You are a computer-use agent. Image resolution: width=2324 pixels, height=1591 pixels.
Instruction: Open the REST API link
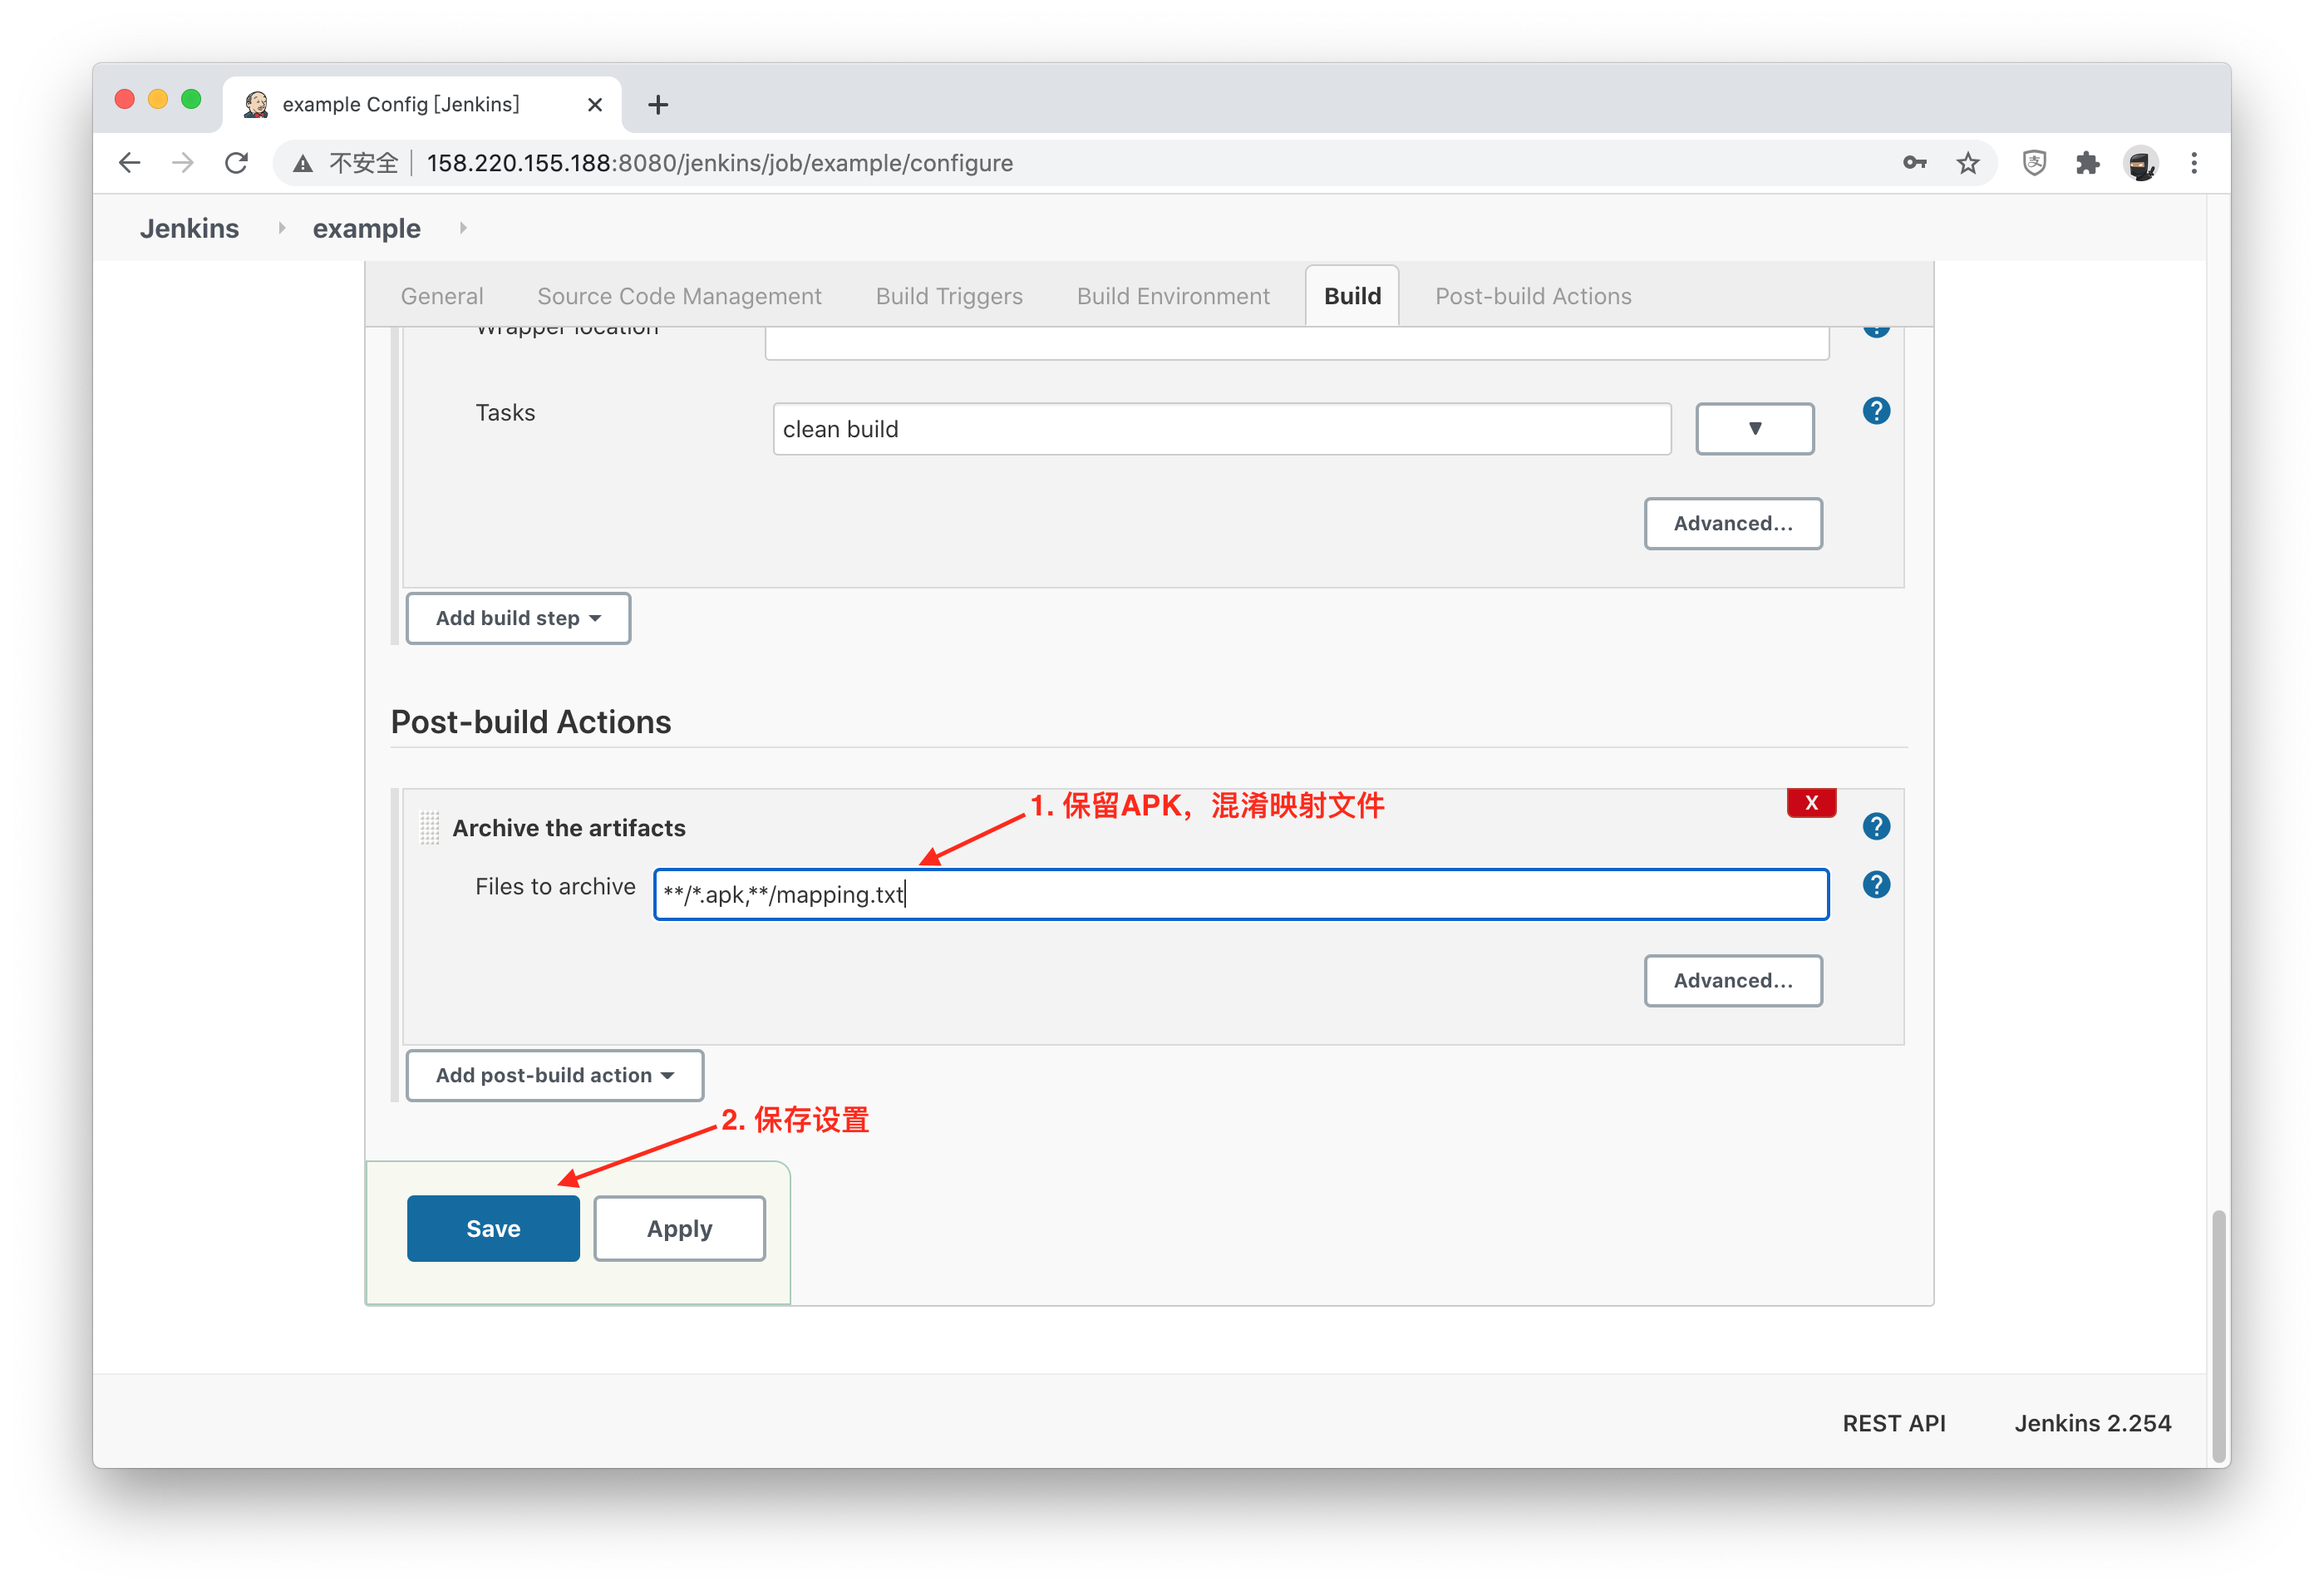(1894, 1423)
